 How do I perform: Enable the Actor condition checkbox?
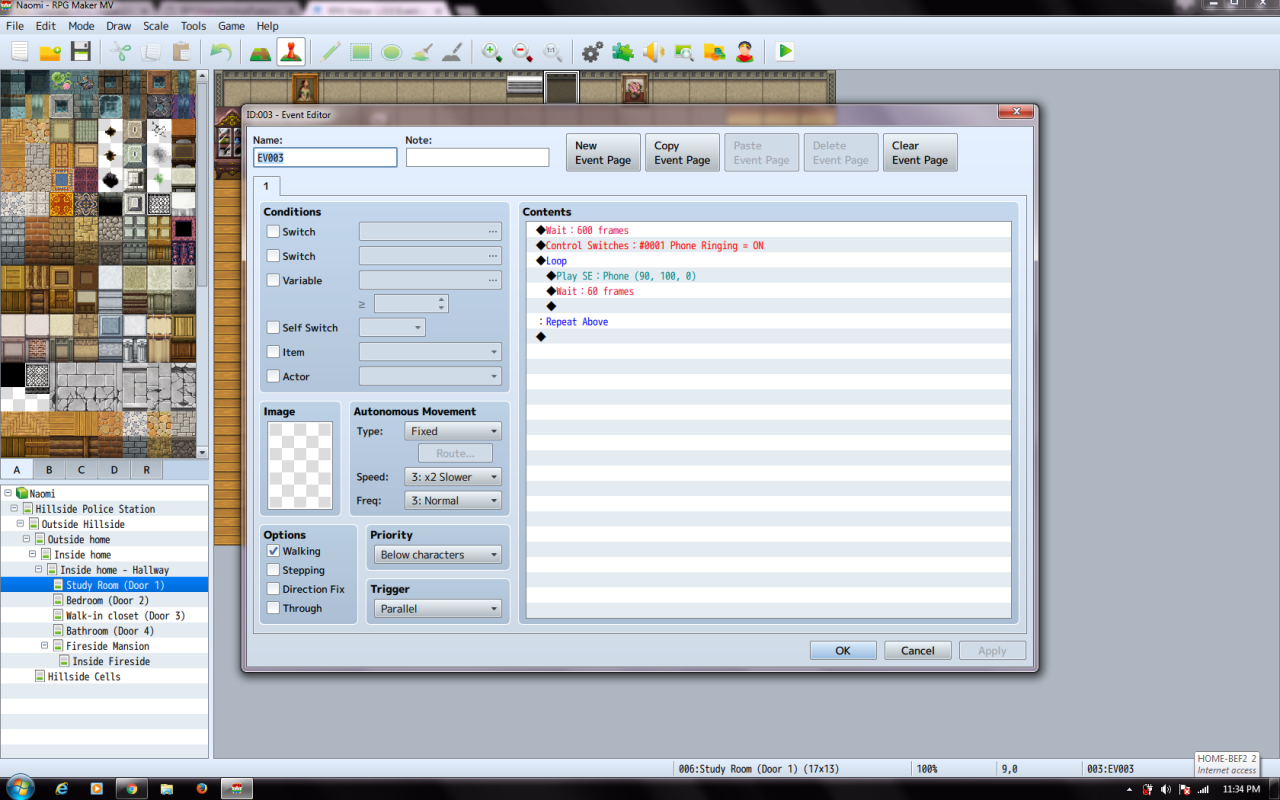[x=273, y=377]
